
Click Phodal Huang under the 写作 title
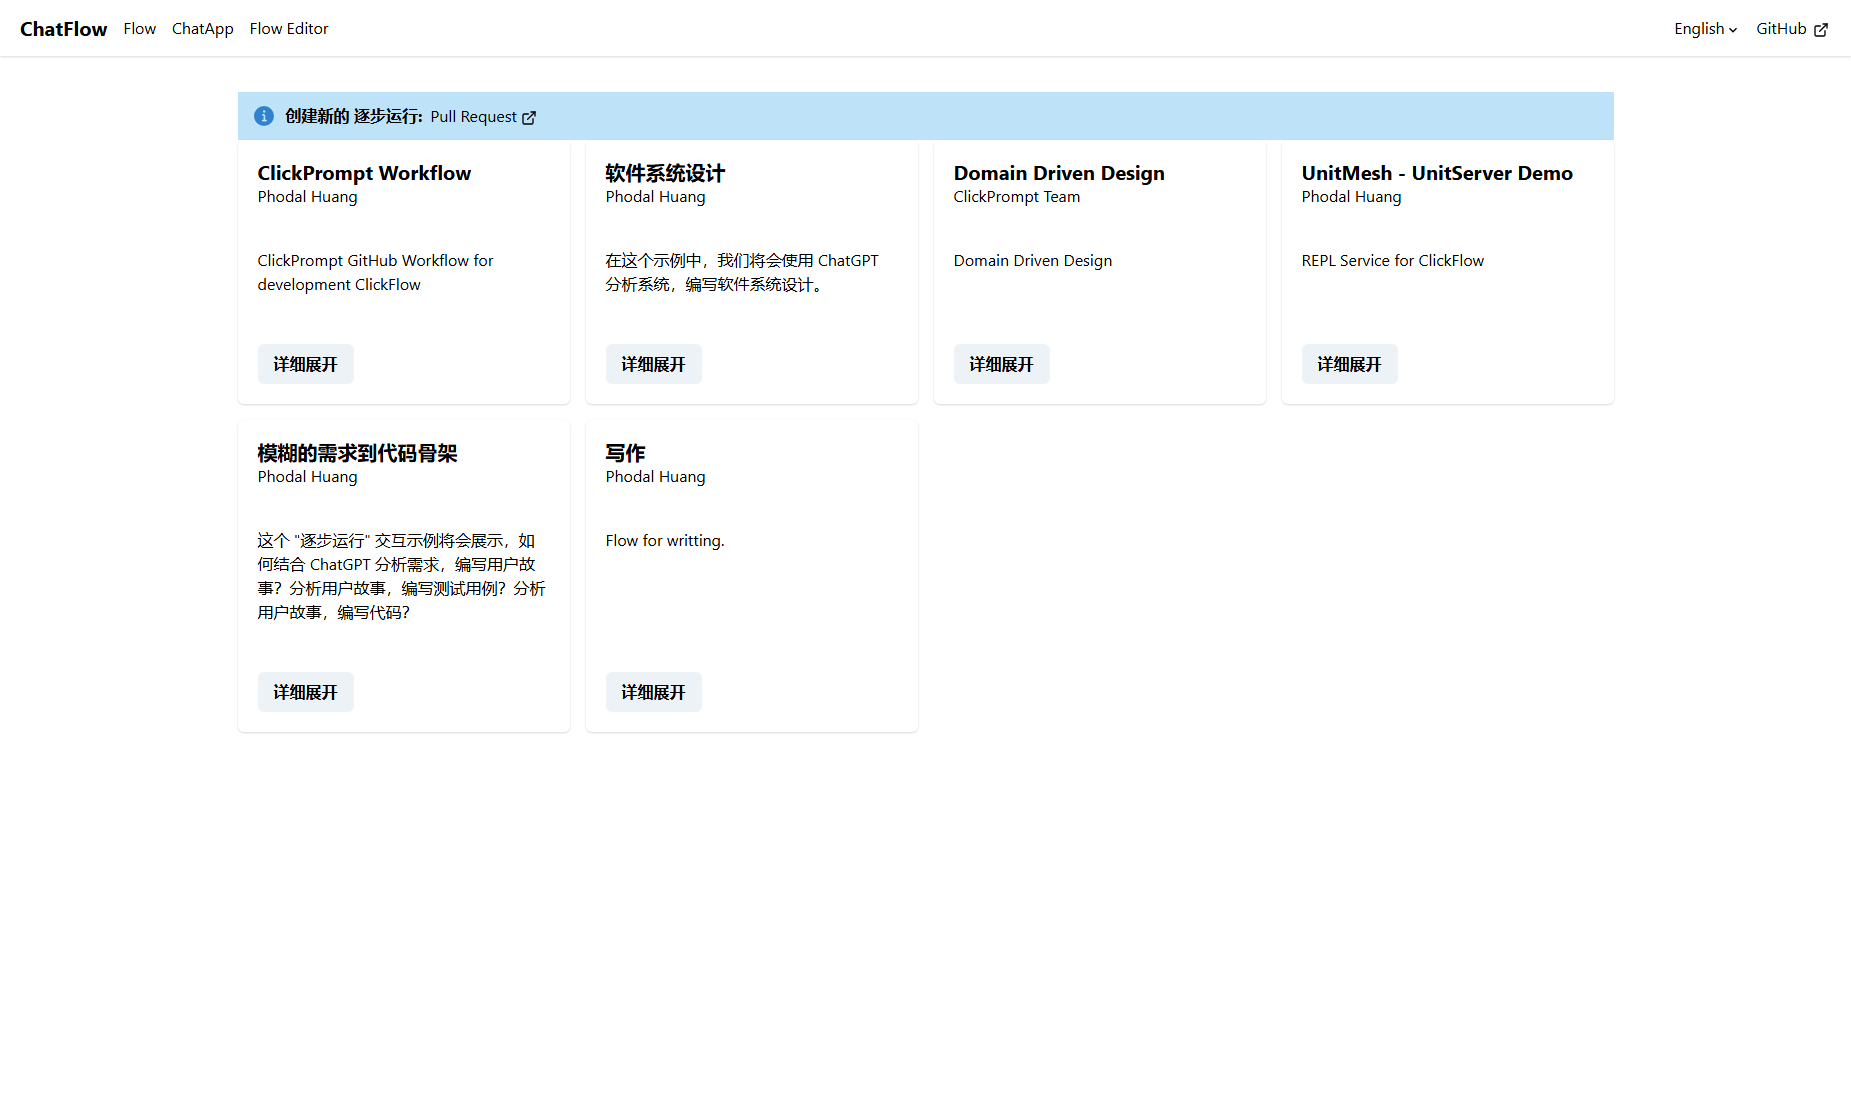click(655, 477)
